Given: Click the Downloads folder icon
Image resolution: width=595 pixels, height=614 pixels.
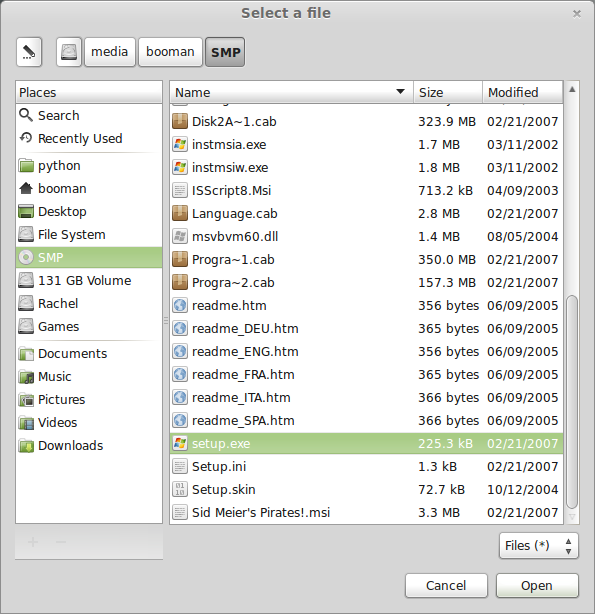Looking at the screenshot, I should (x=26, y=445).
